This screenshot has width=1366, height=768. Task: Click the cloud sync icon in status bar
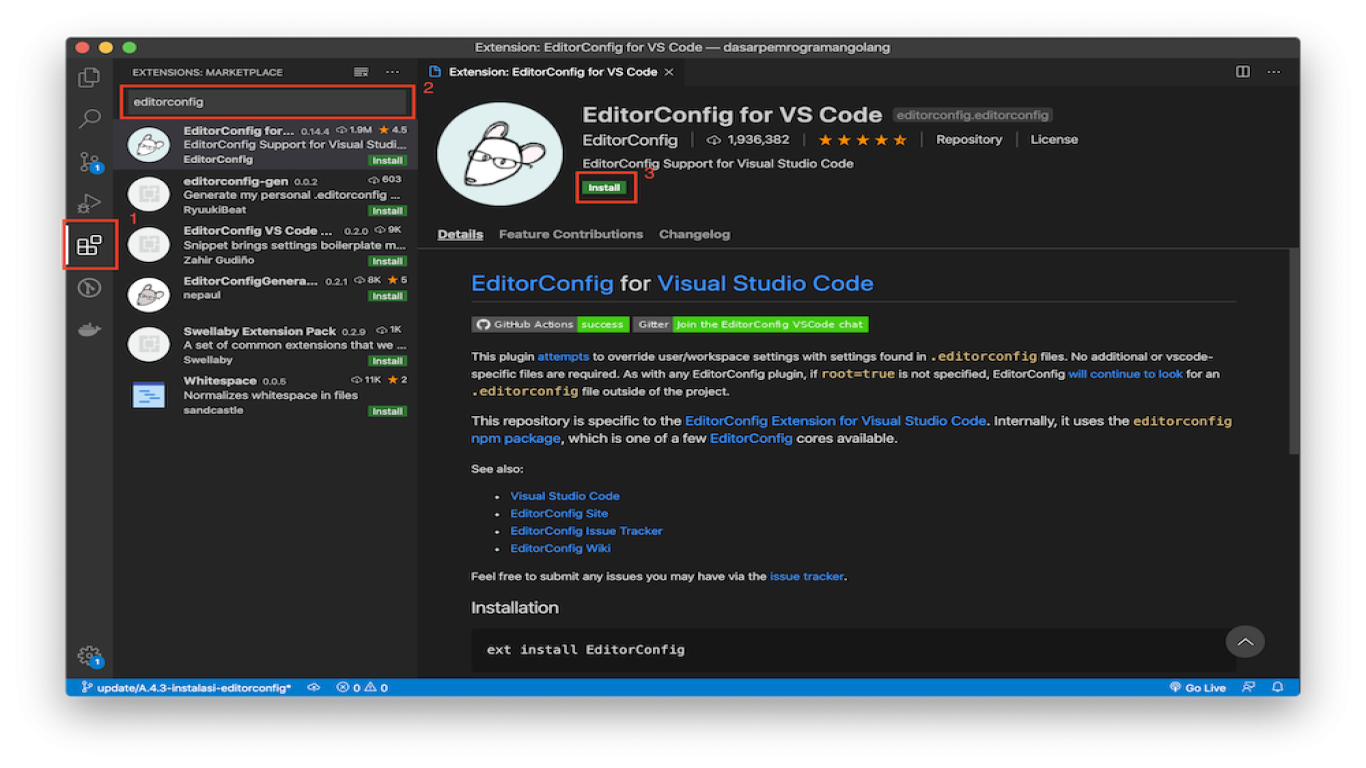coord(313,687)
